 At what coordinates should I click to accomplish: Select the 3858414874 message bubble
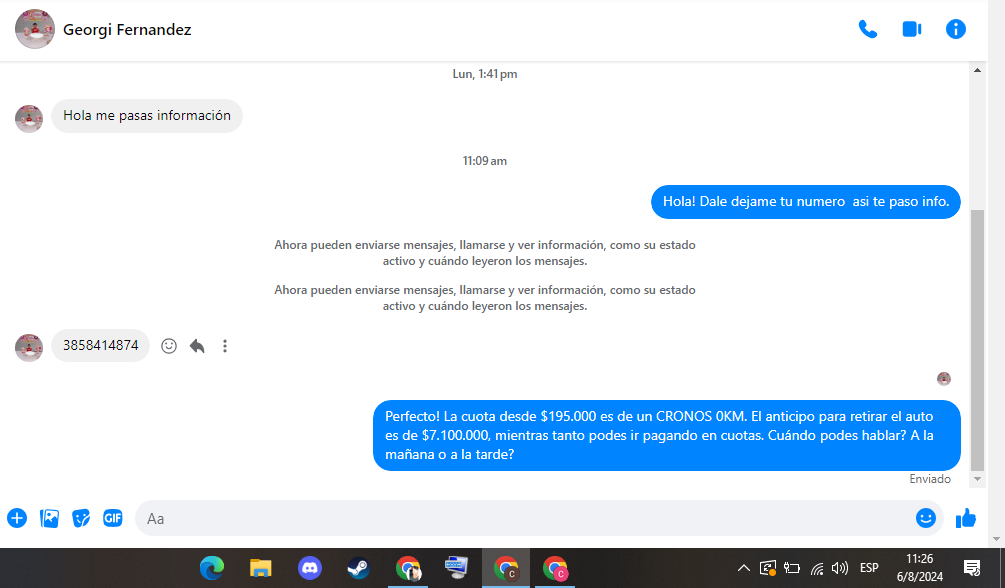pos(101,346)
